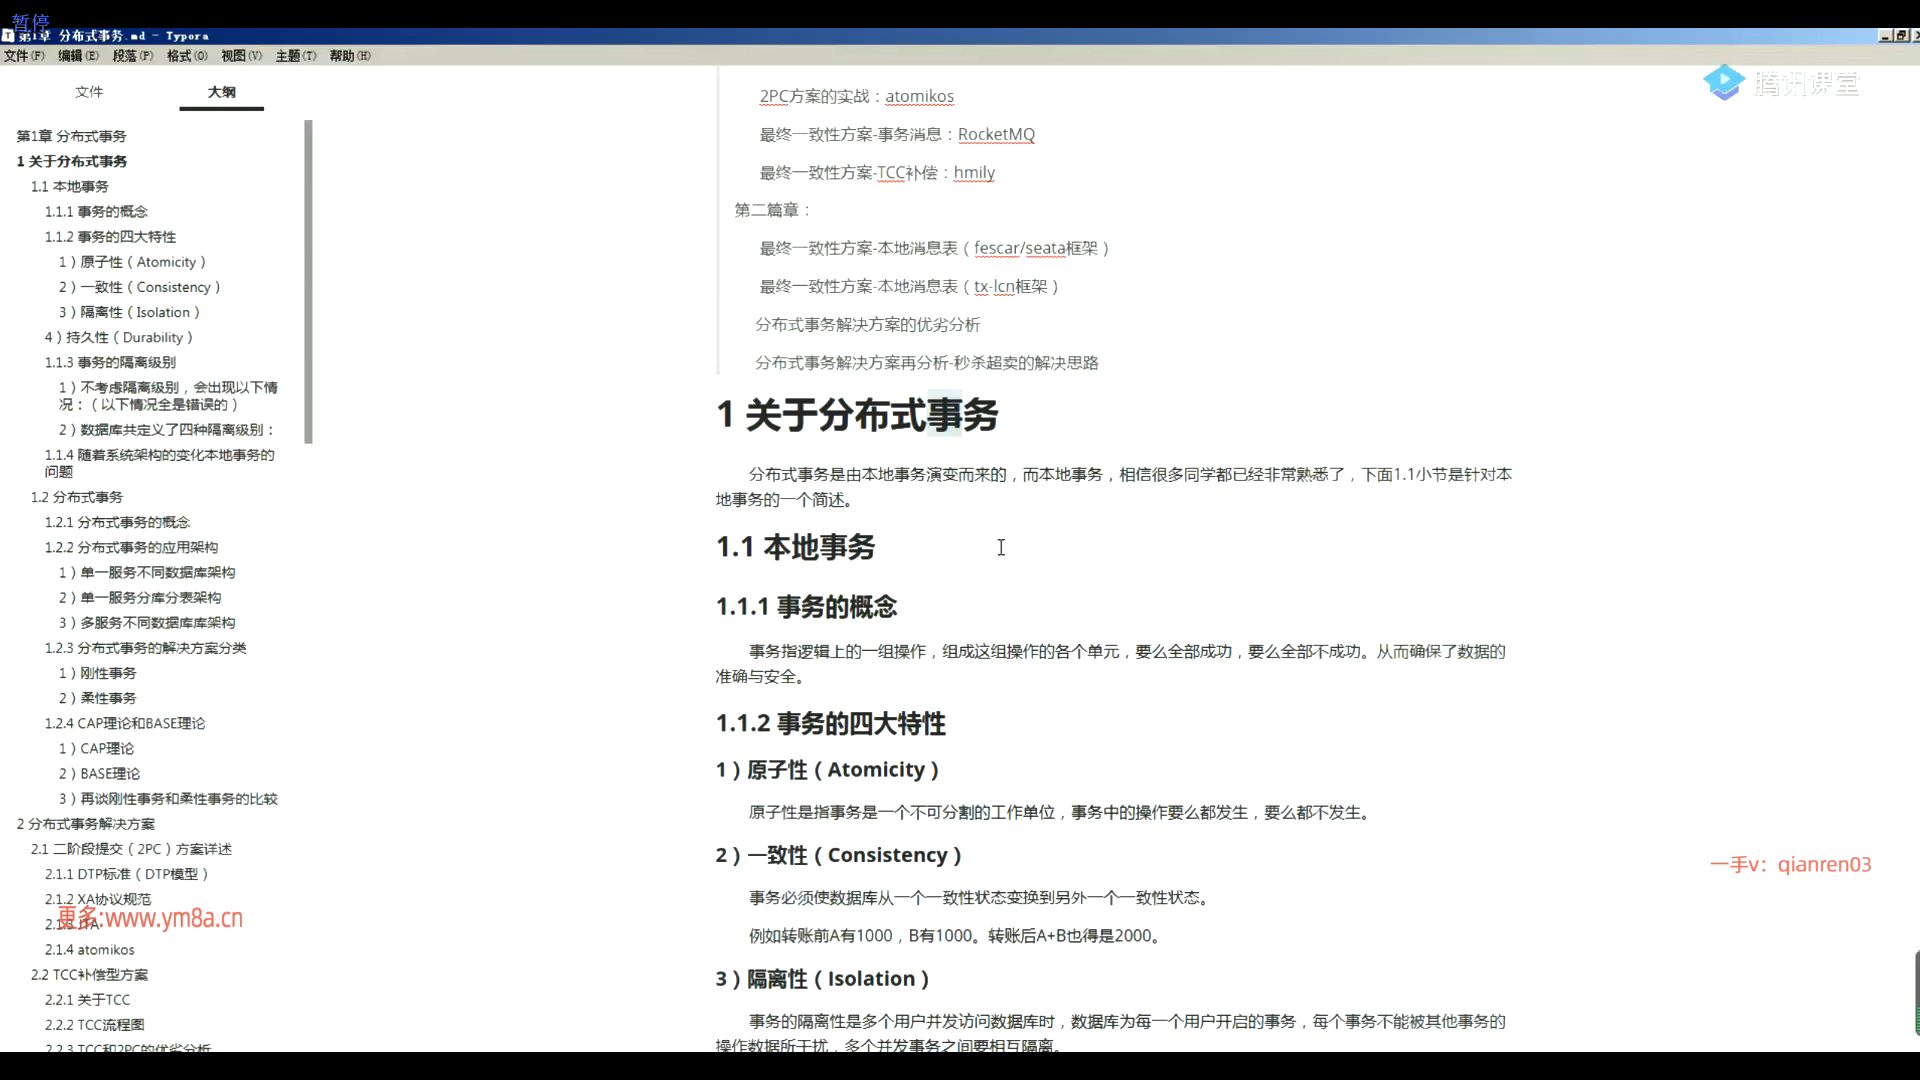Minimize the Typora window
The image size is (1920, 1080).
1885,35
